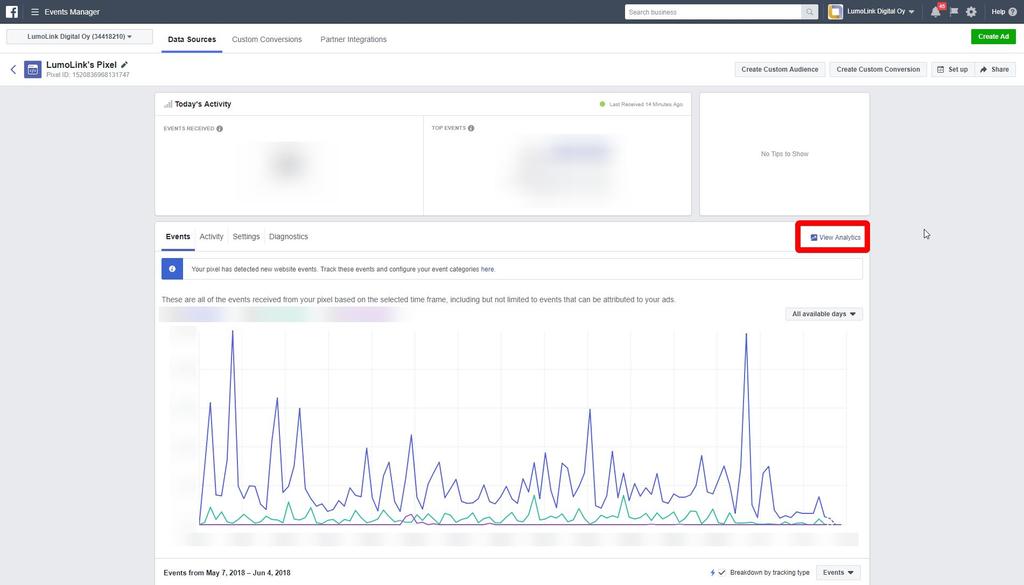Go back using the left chevron arrow
The height and width of the screenshot is (585, 1024).
click(x=13, y=69)
